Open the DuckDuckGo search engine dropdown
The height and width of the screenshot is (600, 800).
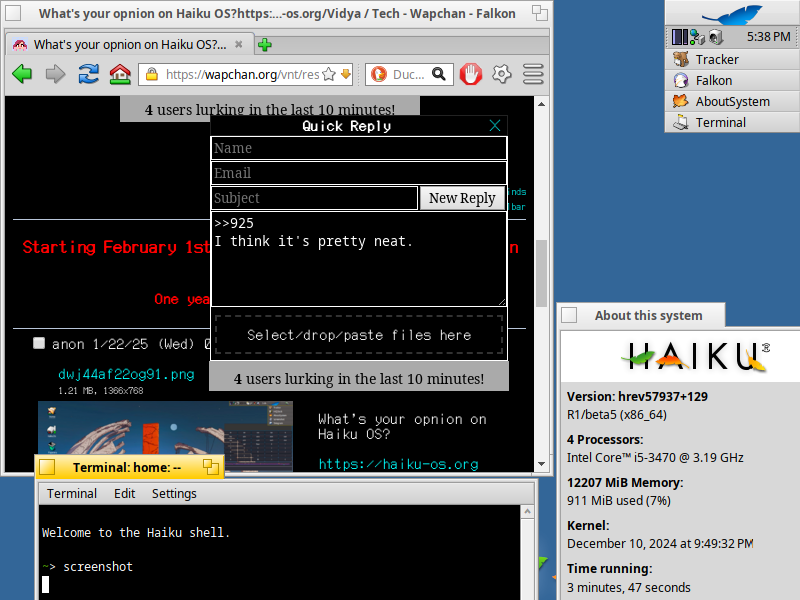(381, 74)
